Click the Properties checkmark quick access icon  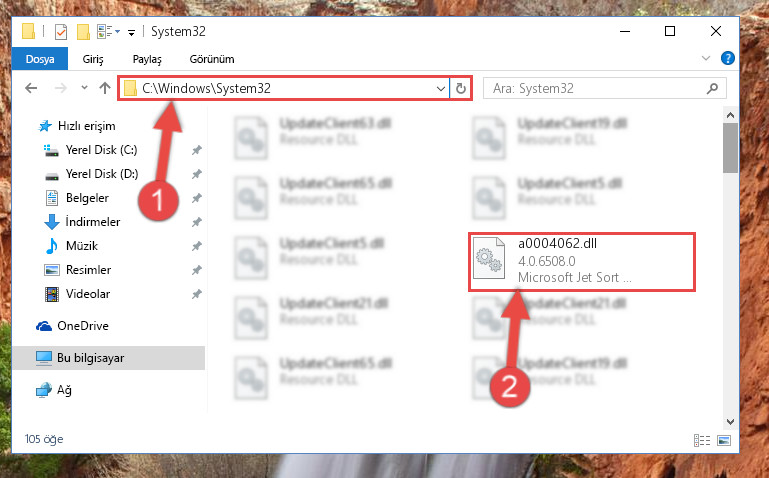click(61, 32)
